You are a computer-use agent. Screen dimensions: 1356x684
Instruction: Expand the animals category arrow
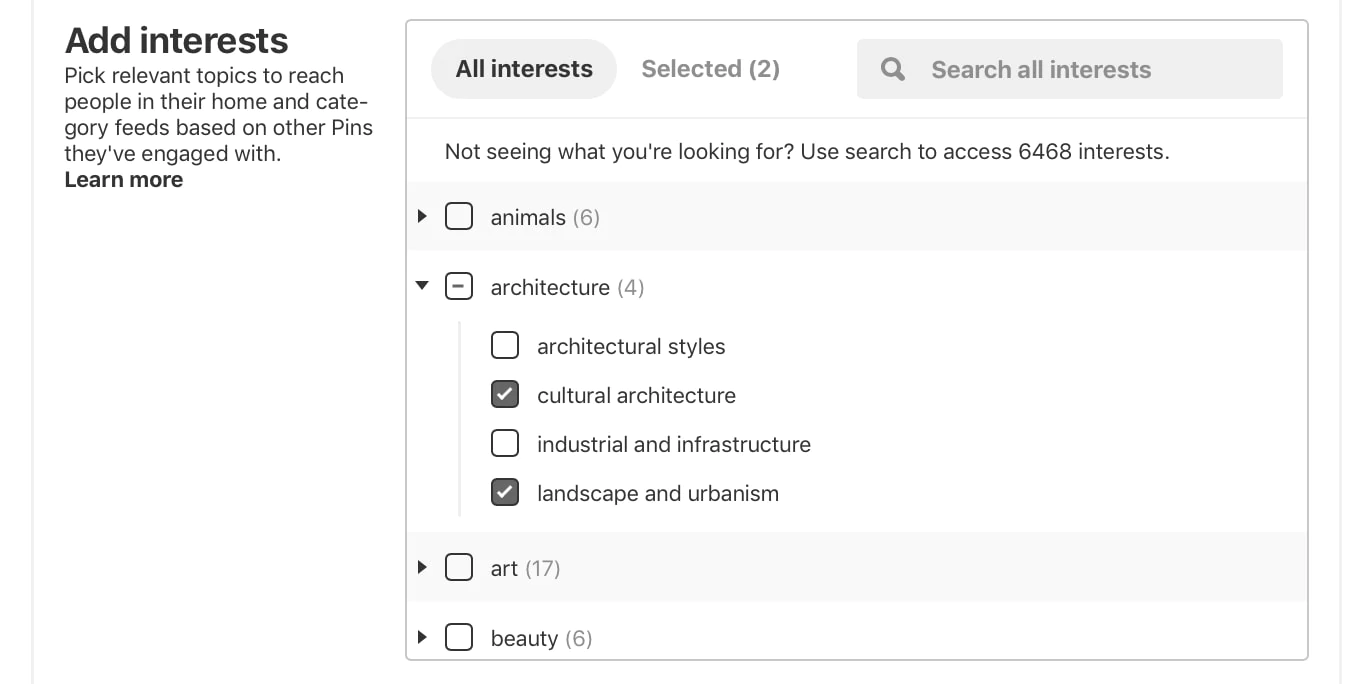pyautogui.click(x=422, y=216)
